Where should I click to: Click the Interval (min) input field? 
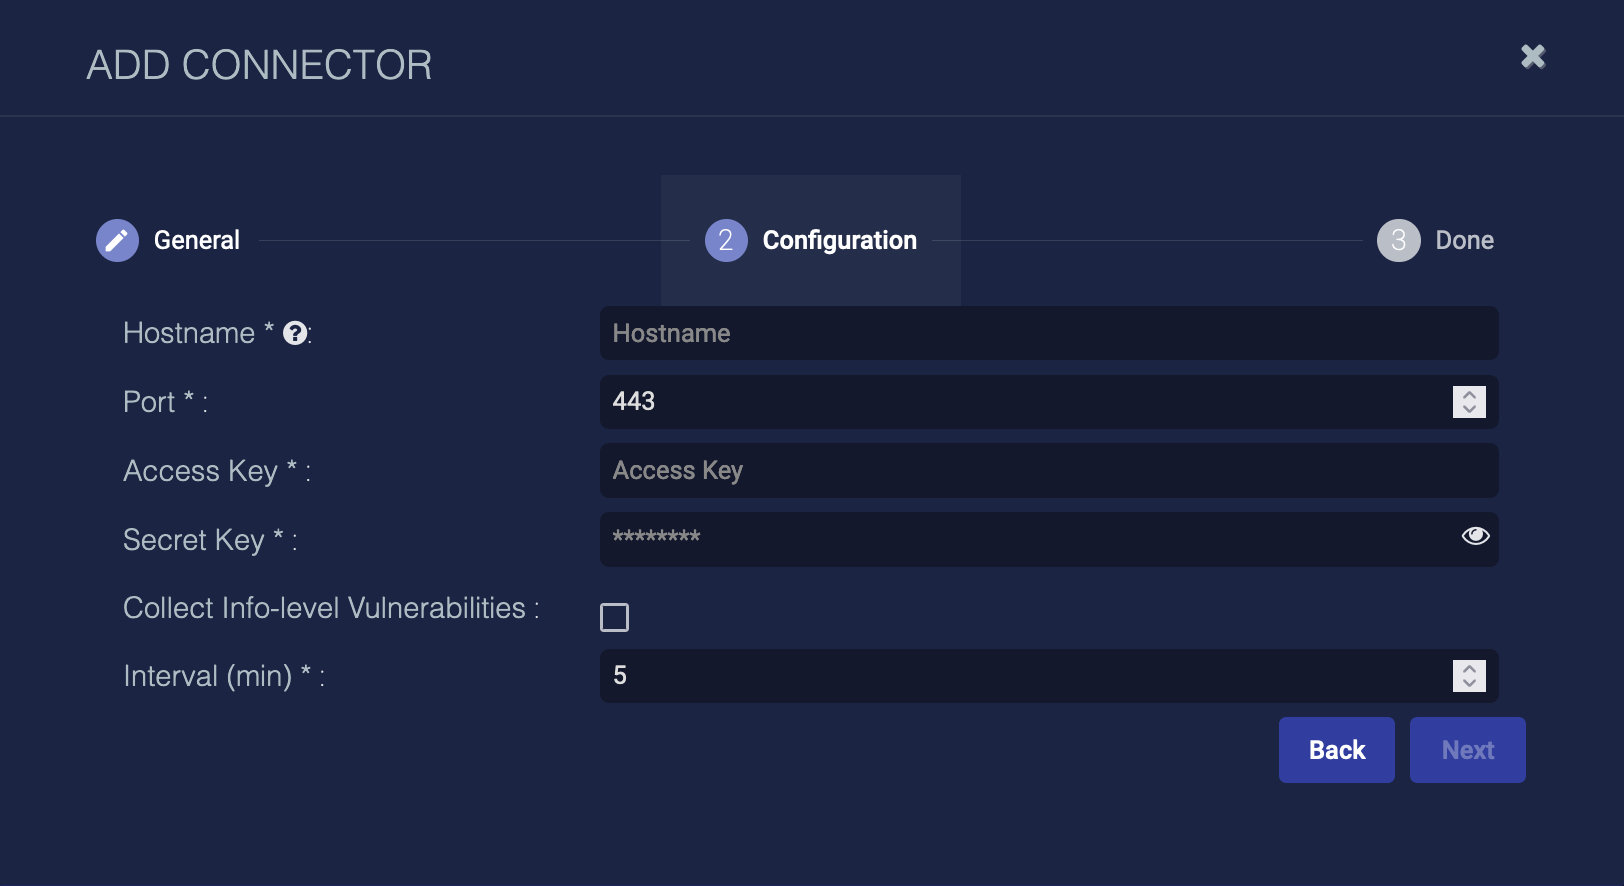pos(1020,676)
